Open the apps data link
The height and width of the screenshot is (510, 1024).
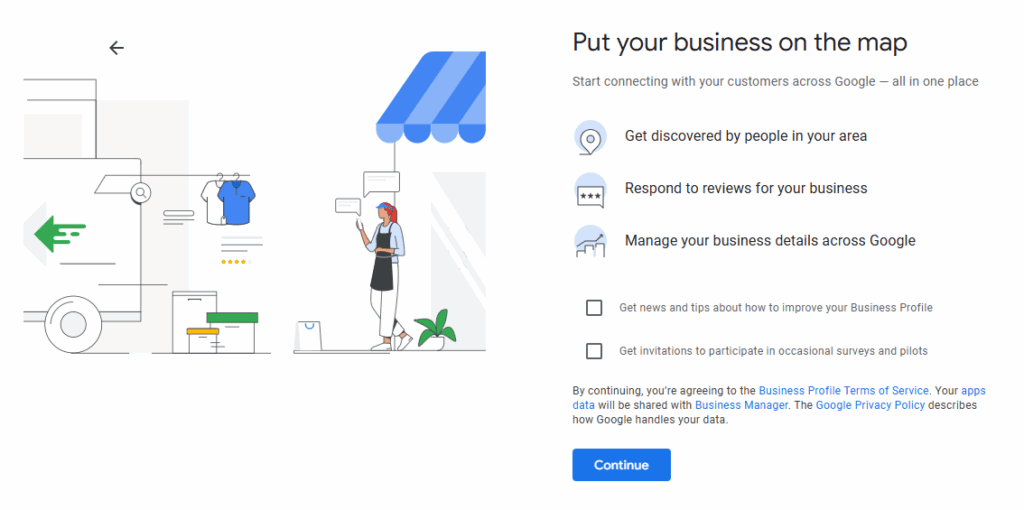click(973, 390)
